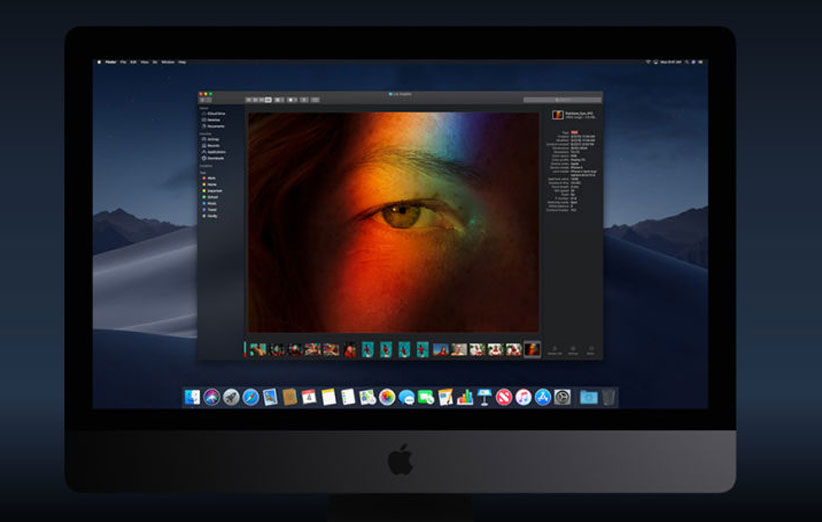Click red Work tag dot
Screen dimensions: 822x522
tap(204, 178)
